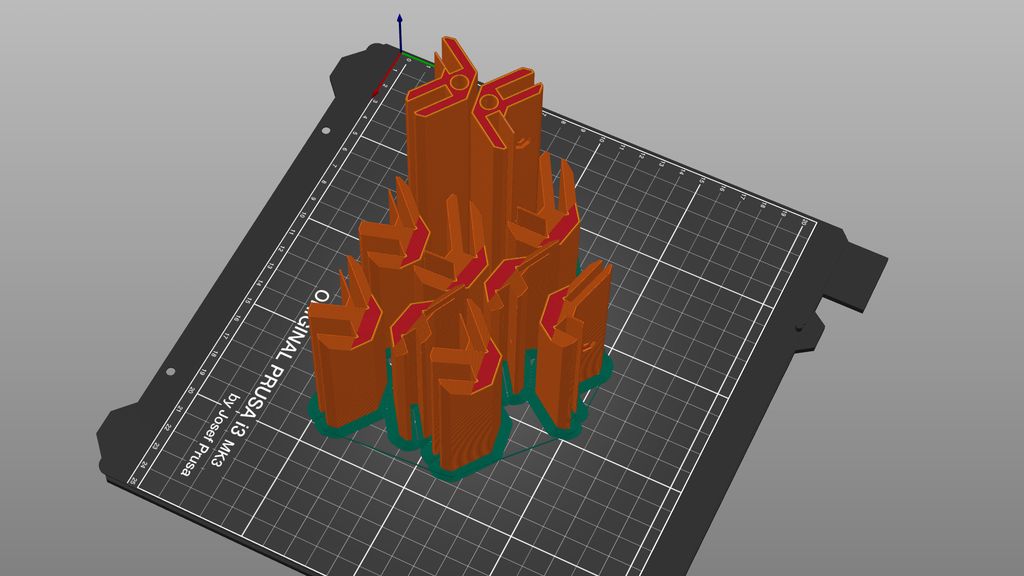Image resolution: width=1024 pixels, height=576 pixels.
Task: Select the frontmost center orange model
Action: [x=467, y=398]
